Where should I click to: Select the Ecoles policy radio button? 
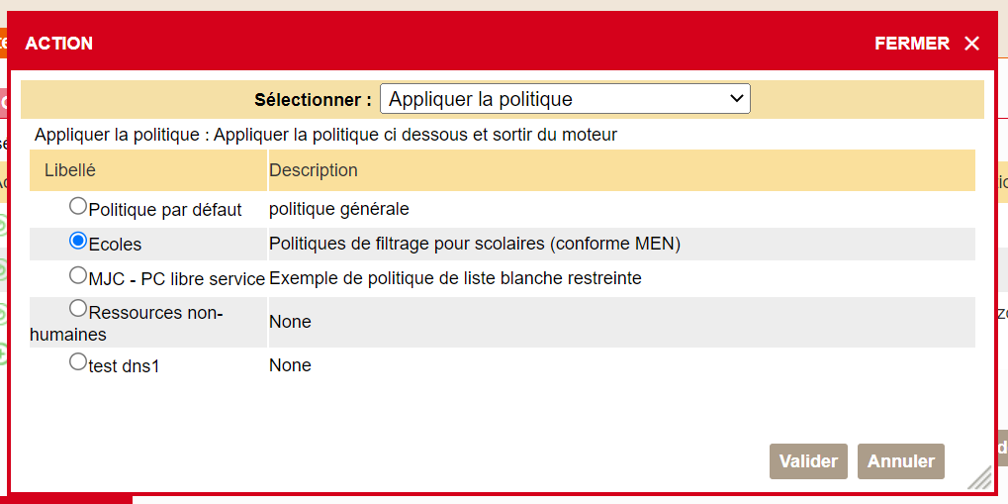click(x=78, y=241)
